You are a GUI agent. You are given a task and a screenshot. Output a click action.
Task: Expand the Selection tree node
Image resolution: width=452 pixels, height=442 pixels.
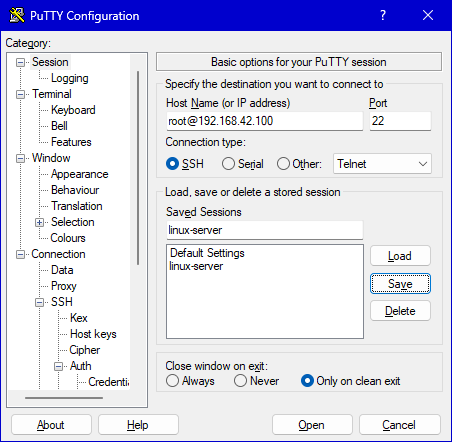[39, 222]
